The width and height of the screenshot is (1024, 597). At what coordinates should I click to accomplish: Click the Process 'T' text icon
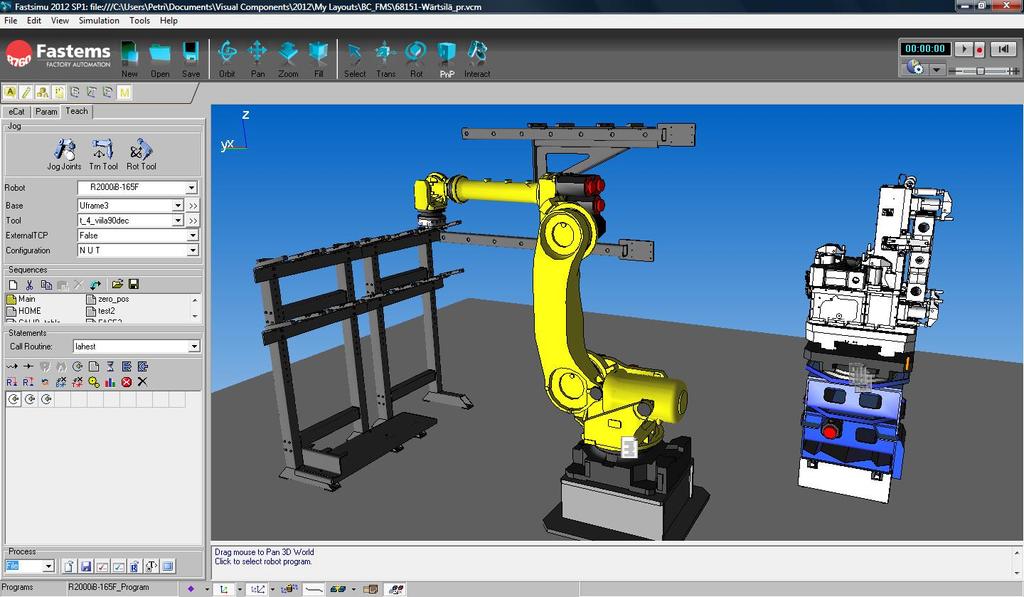pyautogui.click(x=151, y=566)
